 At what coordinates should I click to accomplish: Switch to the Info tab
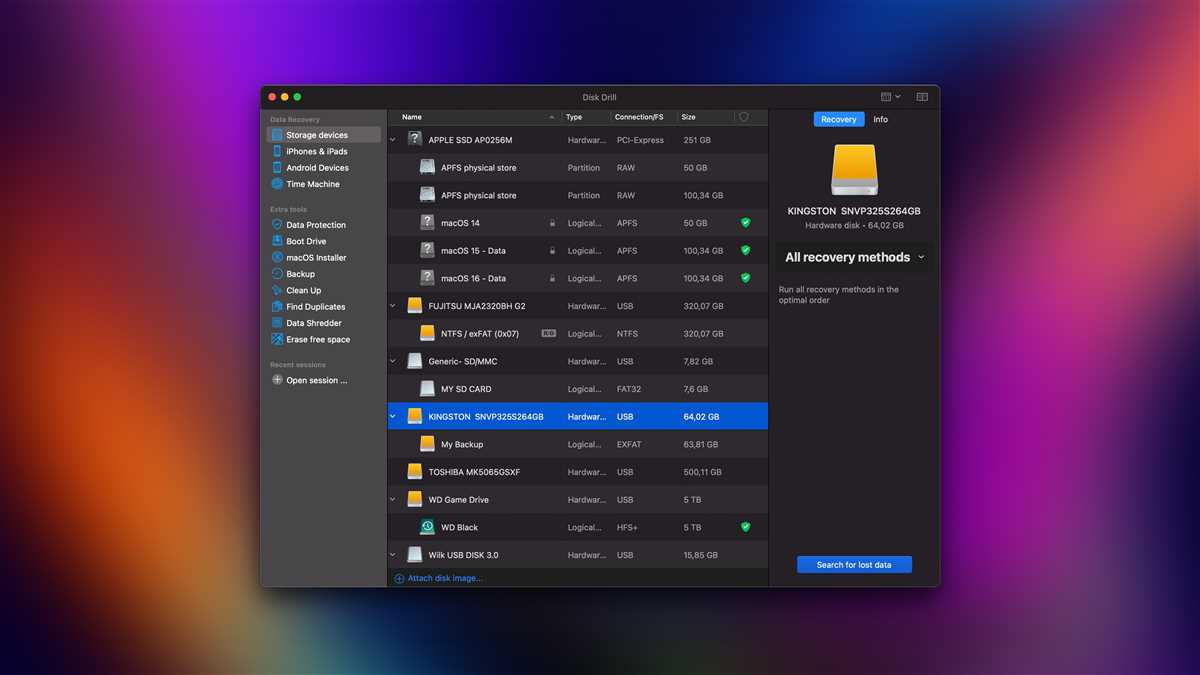click(x=880, y=119)
